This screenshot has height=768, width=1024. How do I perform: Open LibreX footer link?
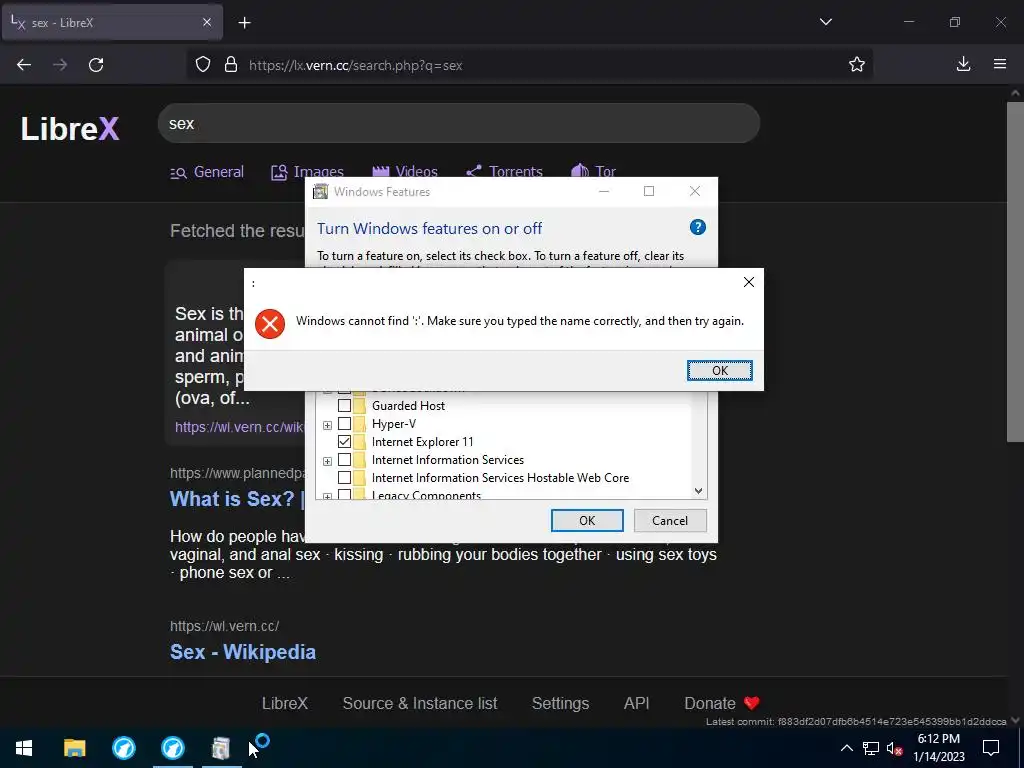coord(285,703)
